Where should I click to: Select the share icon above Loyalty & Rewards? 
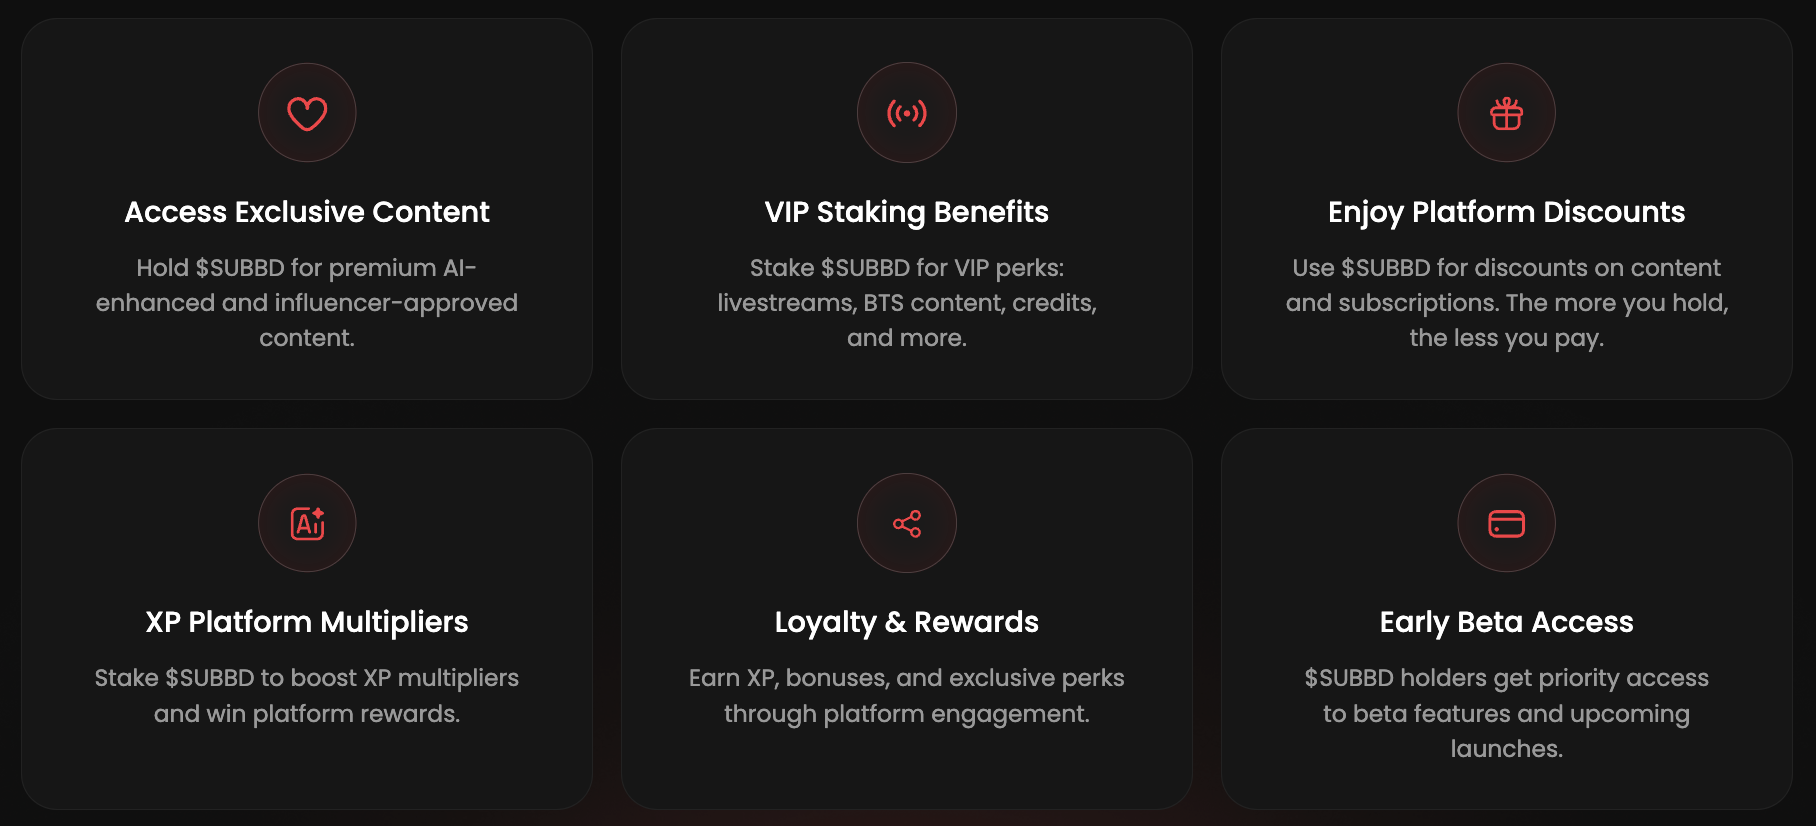[x=907, y=523]
